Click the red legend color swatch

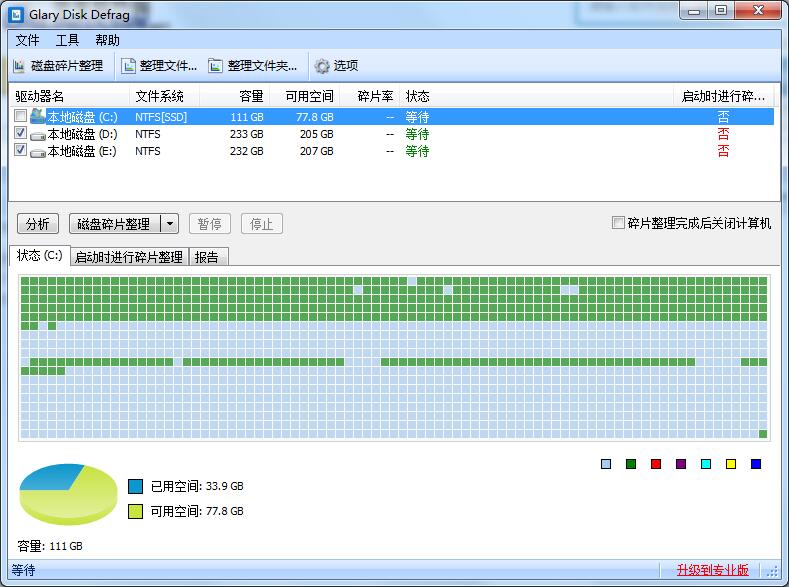pos(656,464)
